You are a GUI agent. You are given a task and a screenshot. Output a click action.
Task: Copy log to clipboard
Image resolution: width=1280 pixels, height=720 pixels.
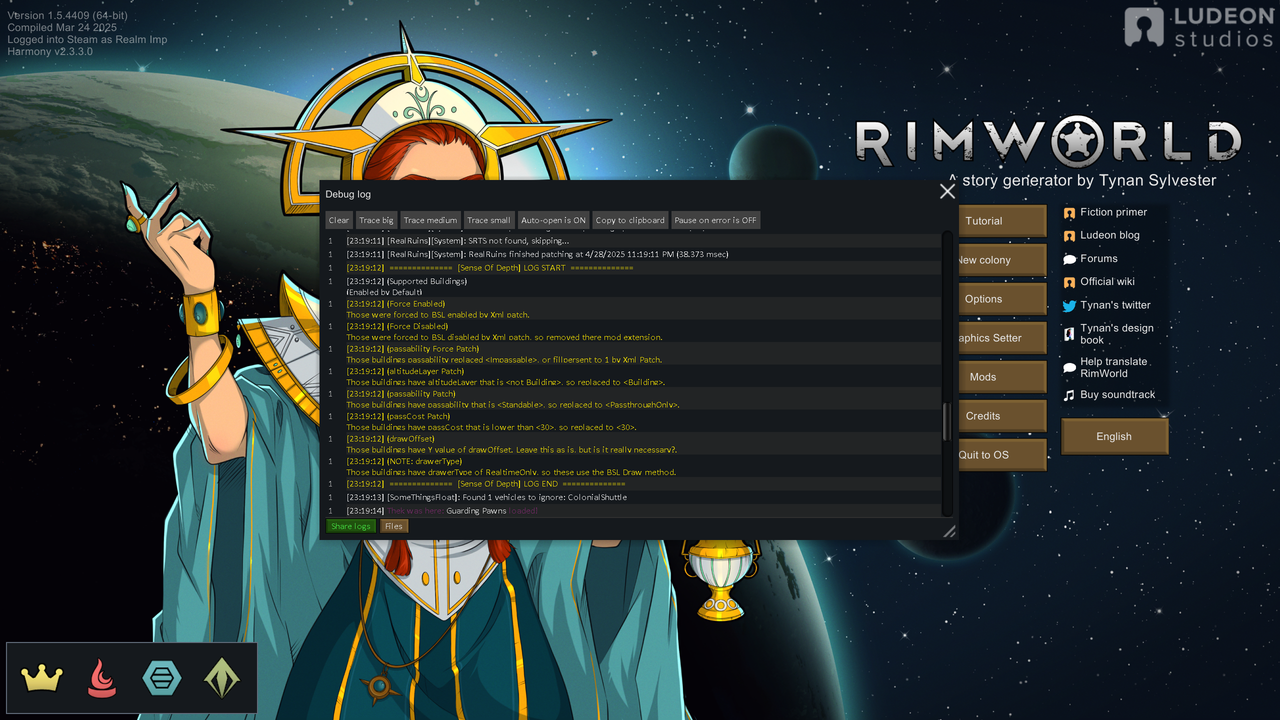pyautogui.click(x=630, y=220)
